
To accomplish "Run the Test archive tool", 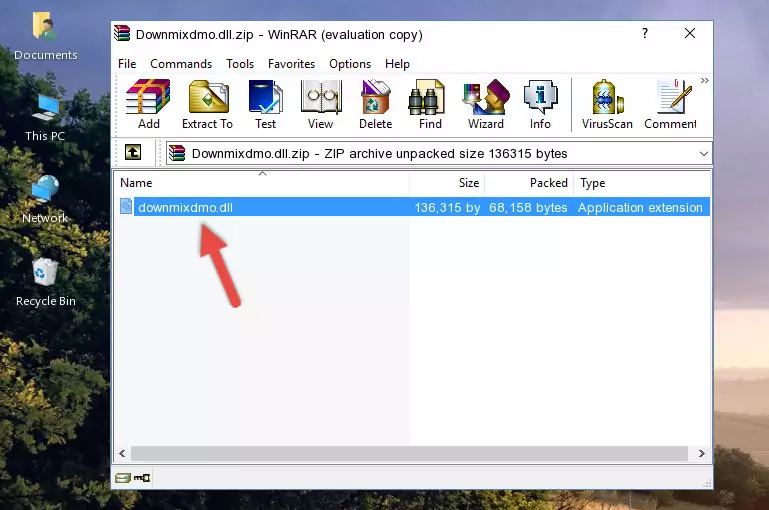I will 265,104.
